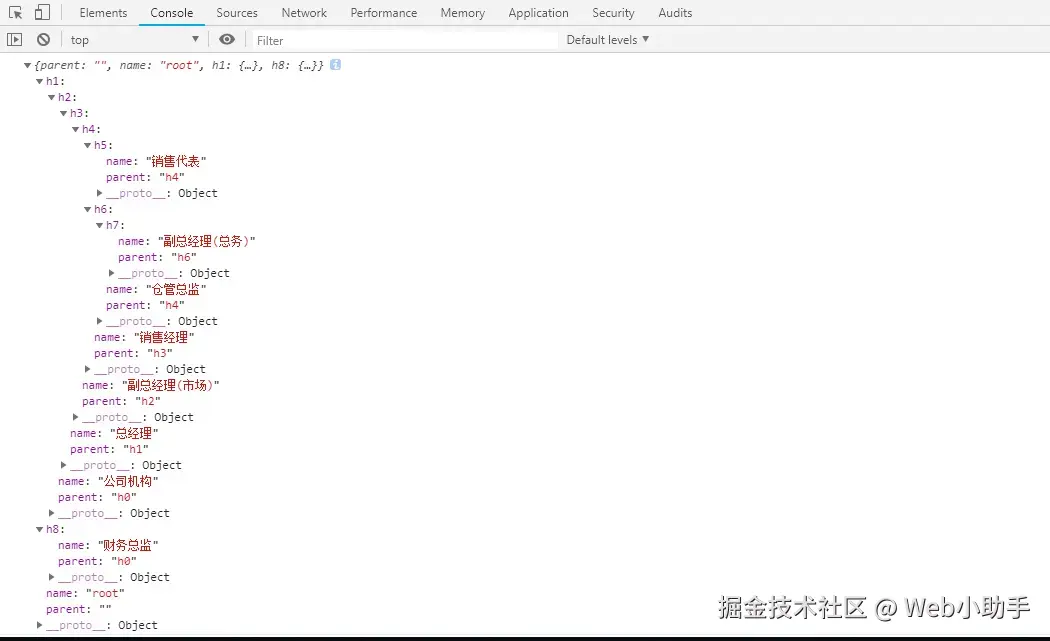
Task: Open the Default levels dropdown
Action: point(606,39)
